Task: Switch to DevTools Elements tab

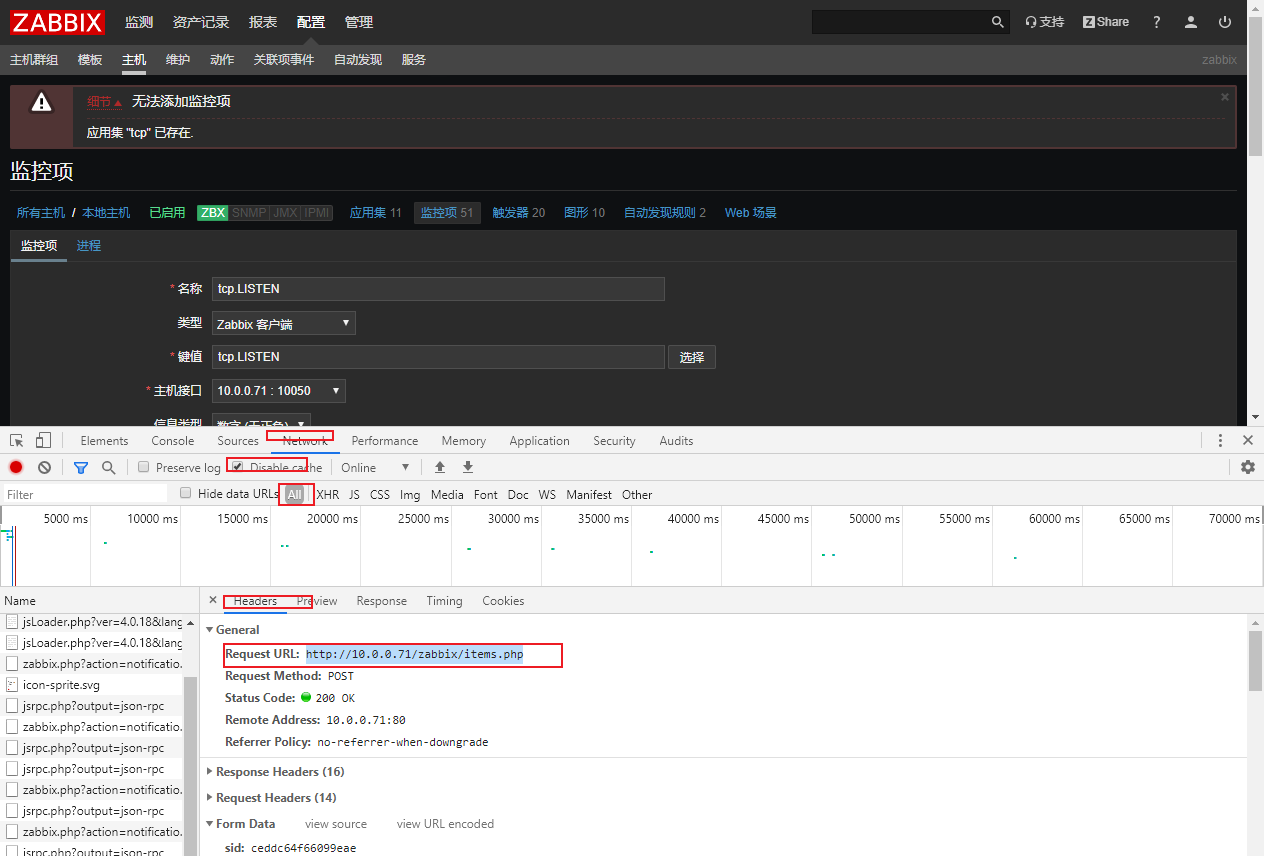Action: tap(104, 441)
